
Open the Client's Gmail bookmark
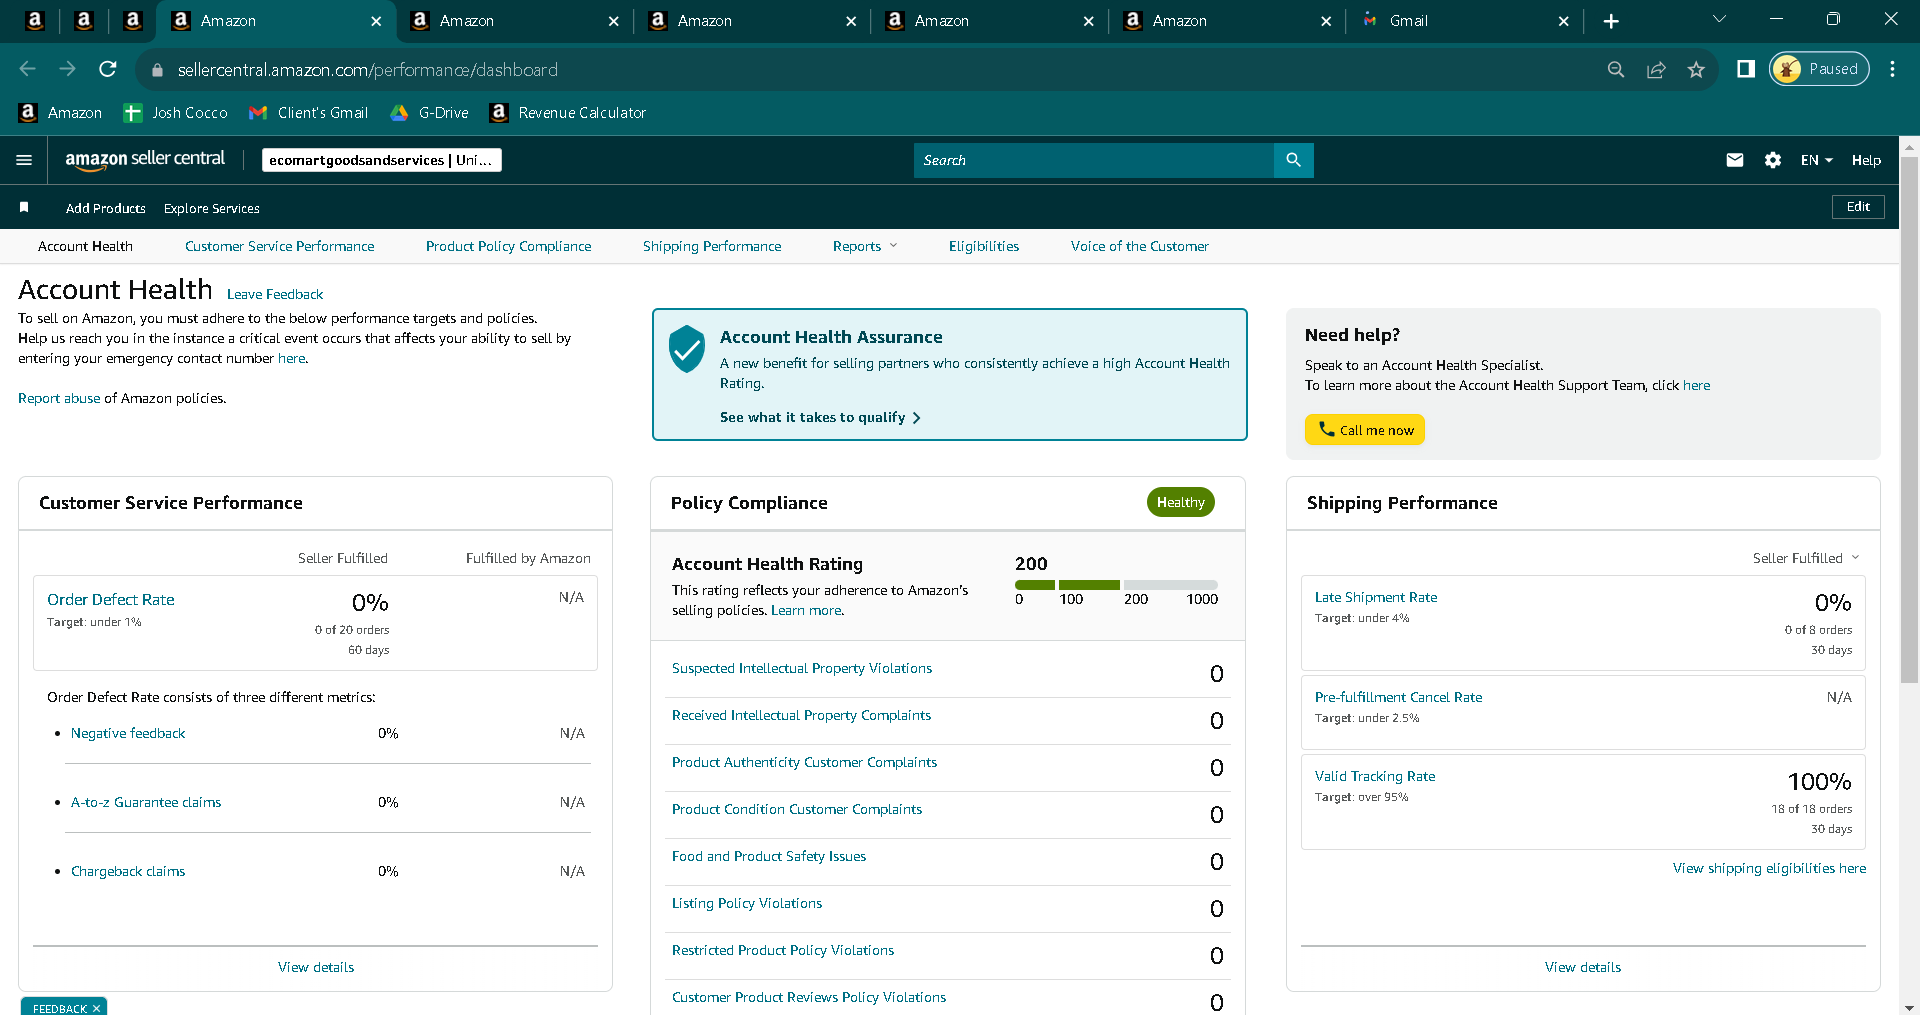308,113
